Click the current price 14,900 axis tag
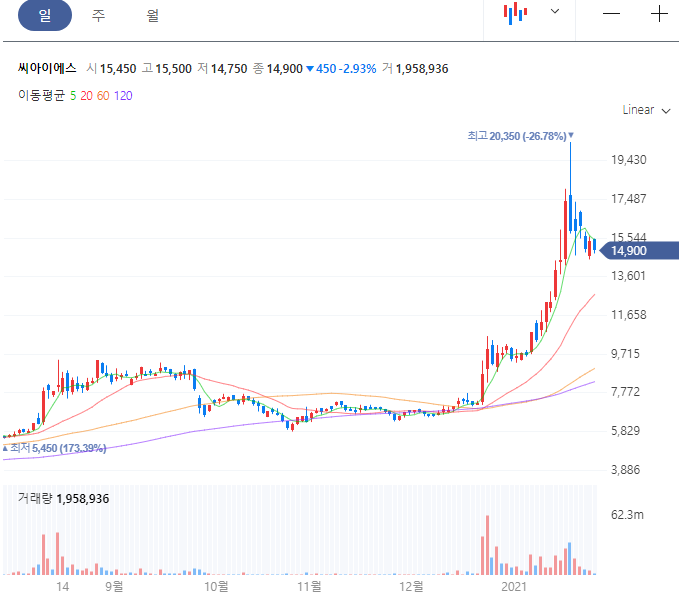 [x=639, y=250]
